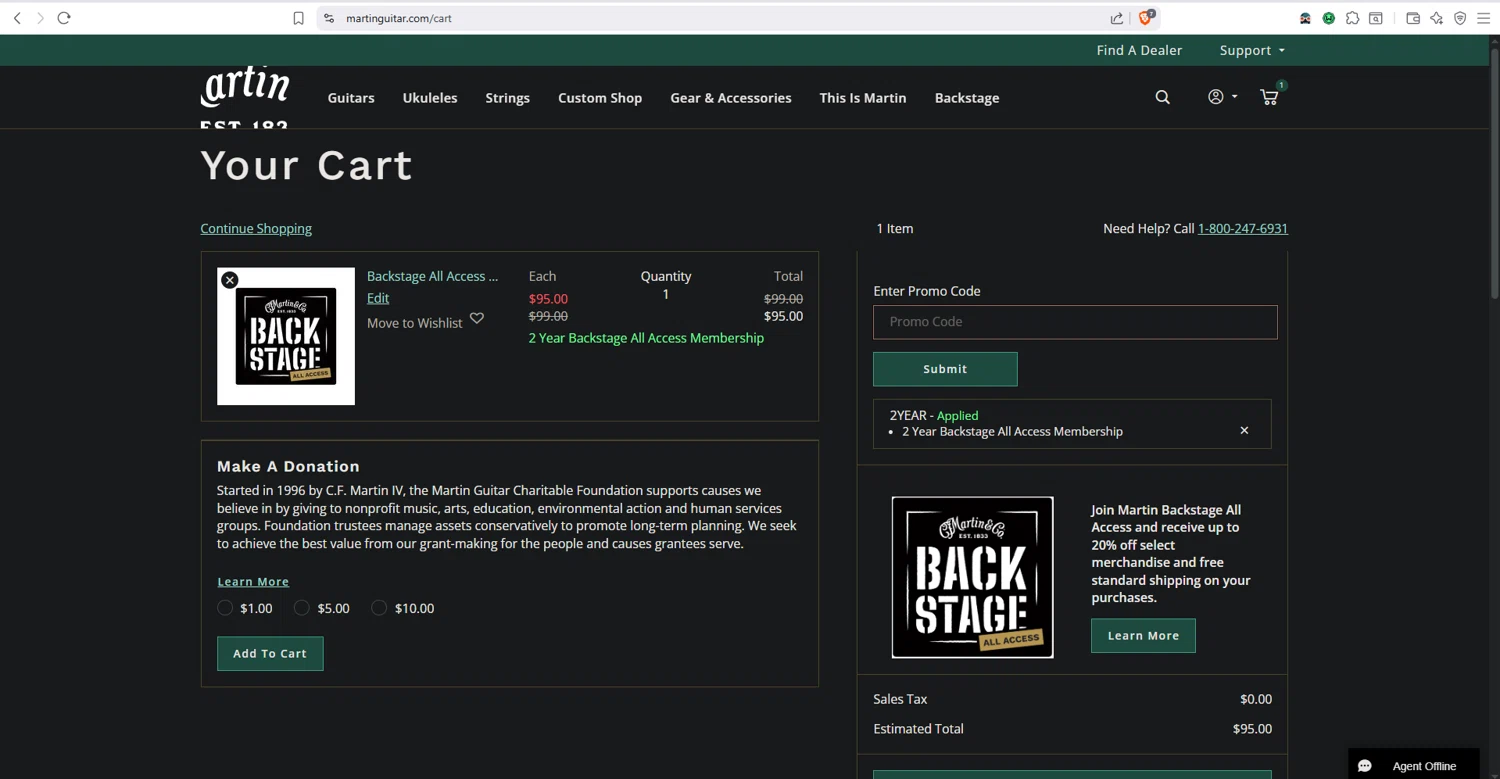Share this page via share icon

pos(1117,18)
